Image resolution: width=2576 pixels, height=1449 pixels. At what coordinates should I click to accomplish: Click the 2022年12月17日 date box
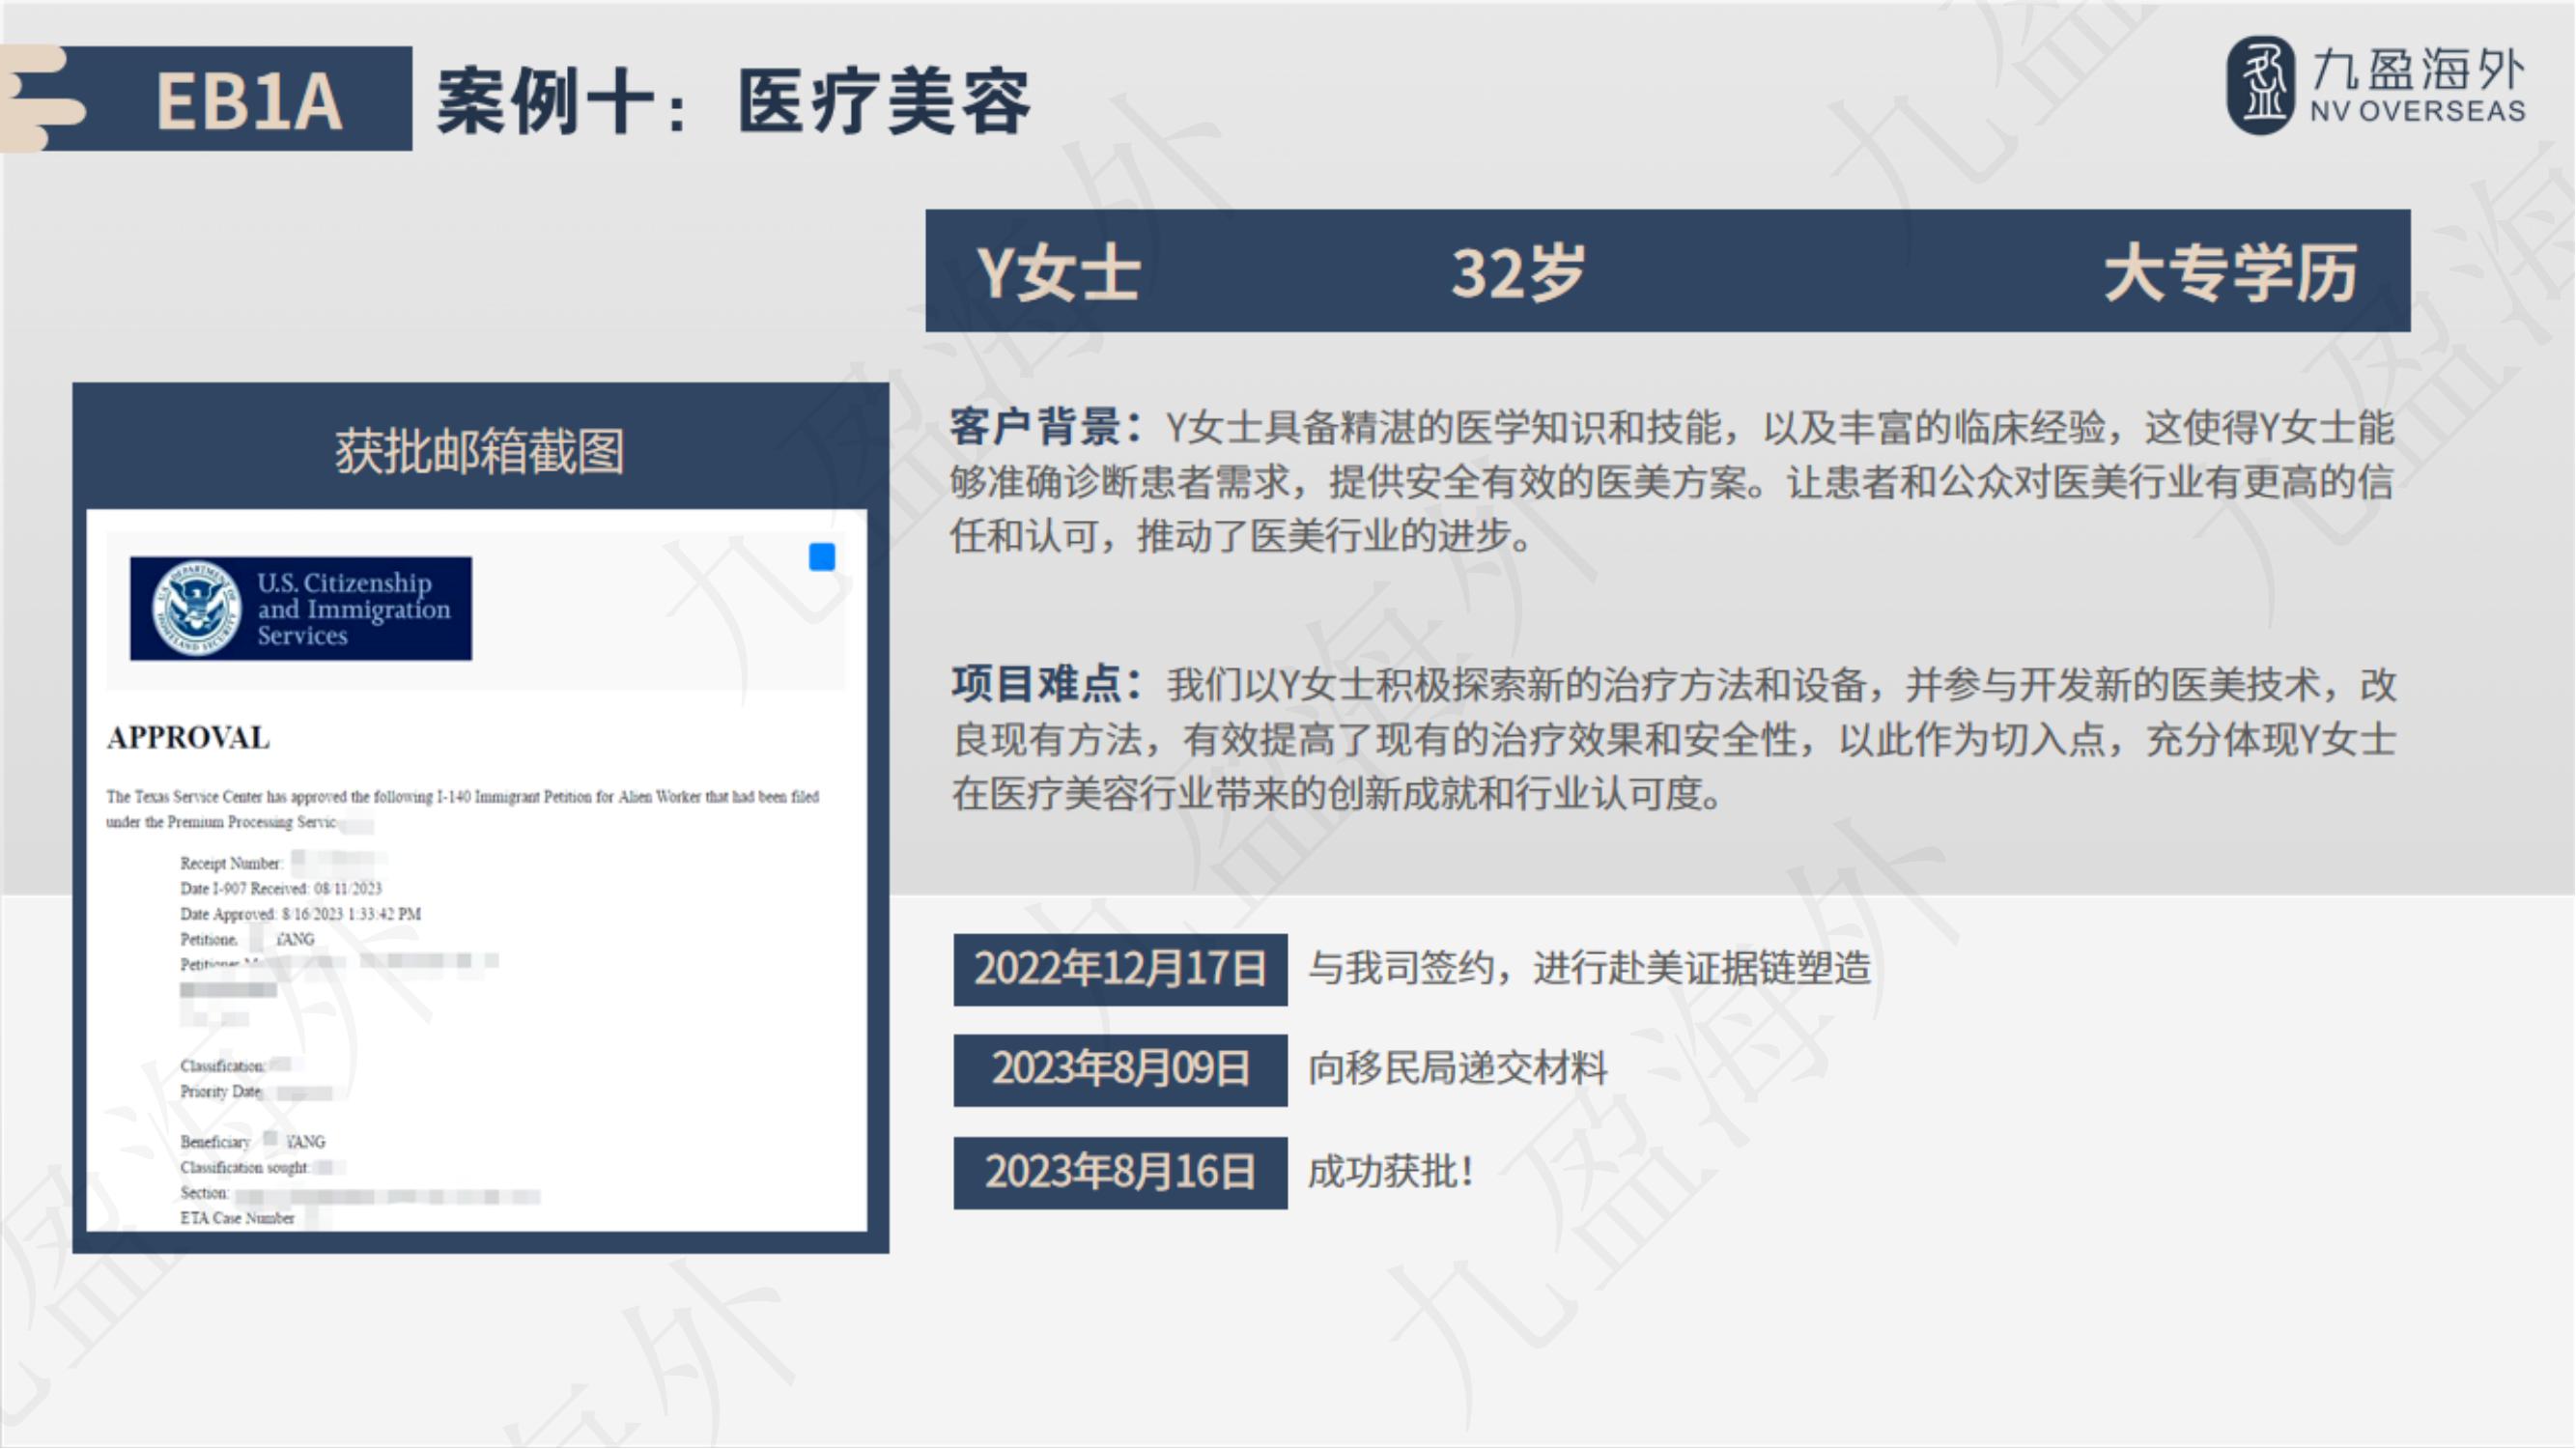tap(1120, 969)
